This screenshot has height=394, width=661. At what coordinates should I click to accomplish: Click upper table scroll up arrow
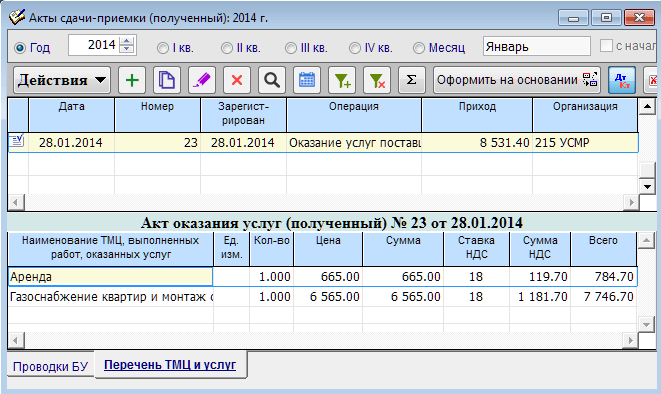tap(647, 106)
